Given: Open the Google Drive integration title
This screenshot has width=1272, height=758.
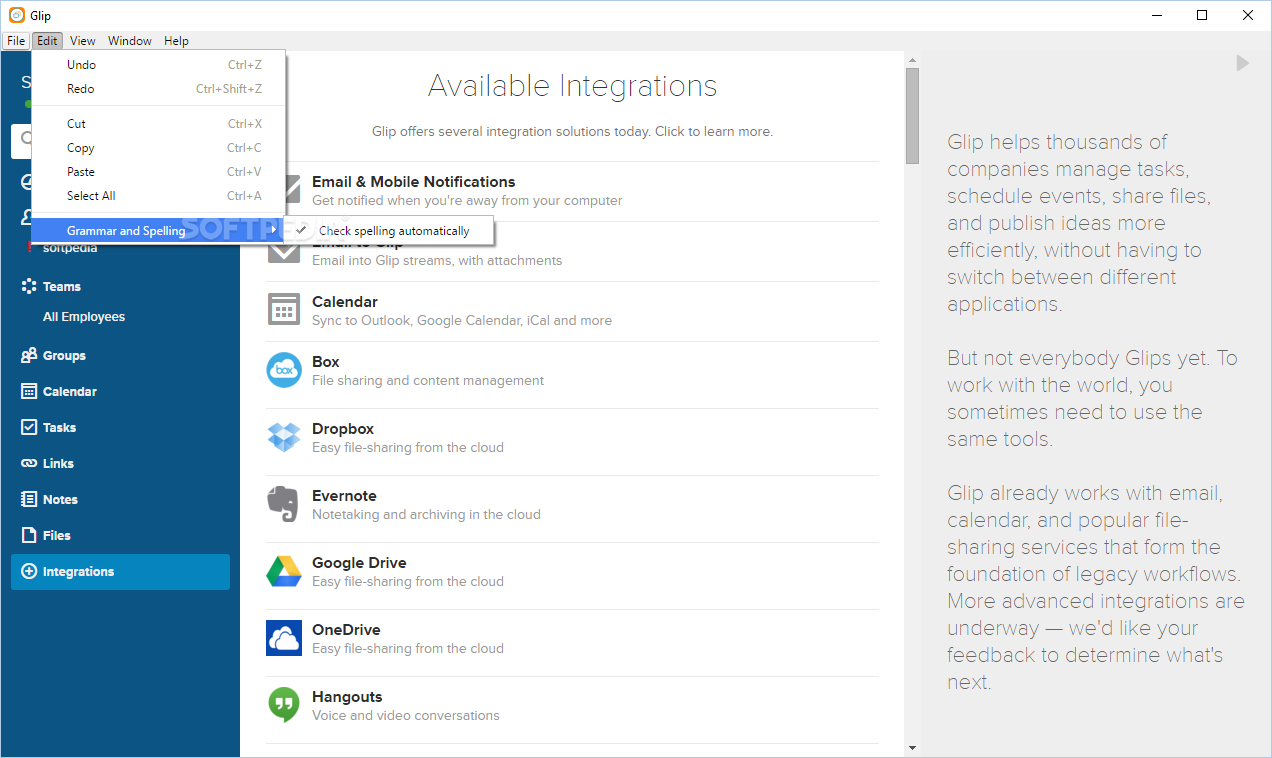Looking at the screenshot, I should click(359, 563).
